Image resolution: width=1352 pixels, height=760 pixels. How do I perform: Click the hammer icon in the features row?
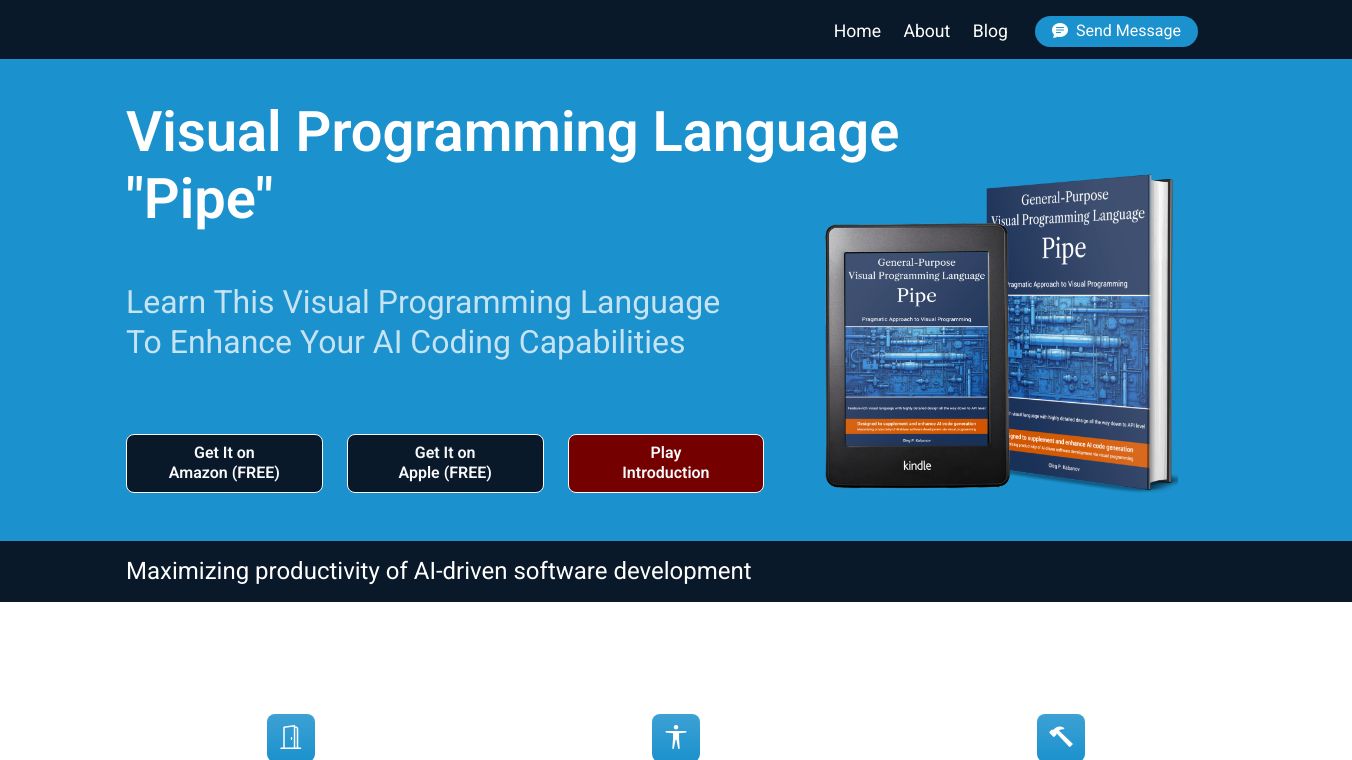tap(1061, 737)
